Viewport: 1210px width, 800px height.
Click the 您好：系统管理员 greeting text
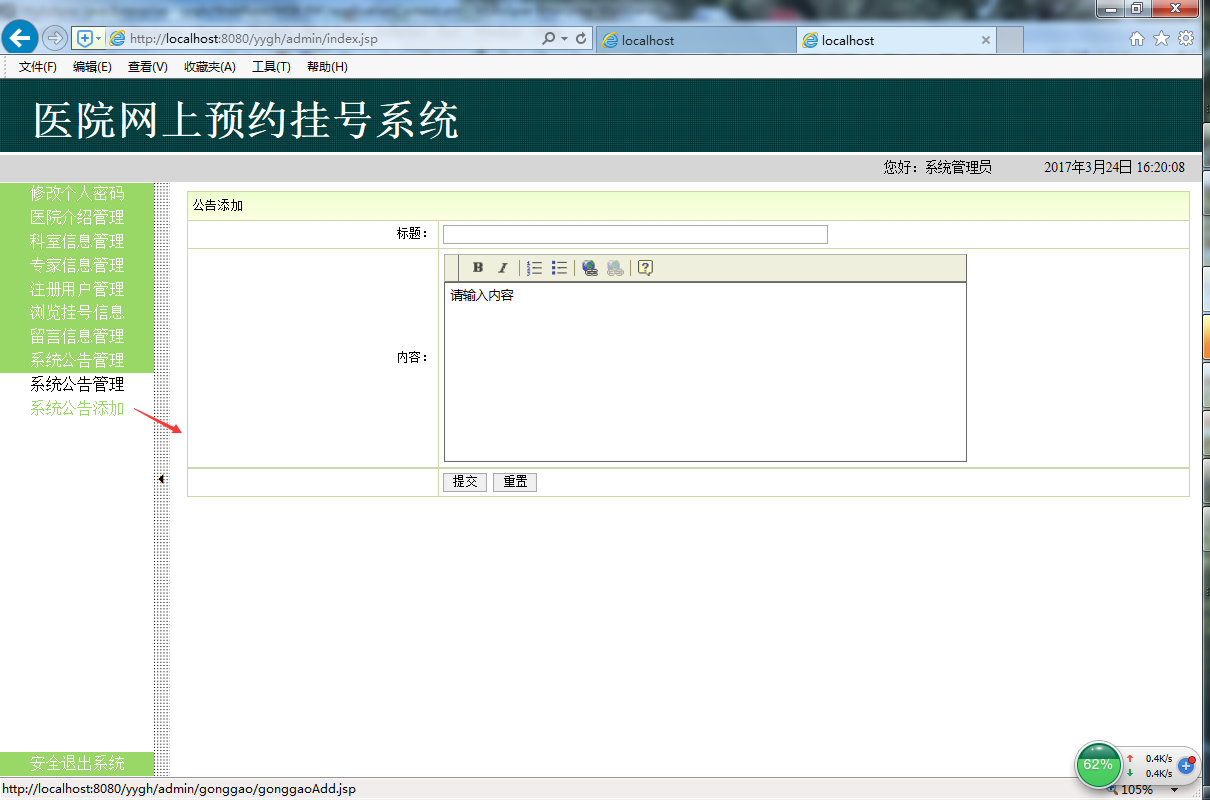point(937,167)
